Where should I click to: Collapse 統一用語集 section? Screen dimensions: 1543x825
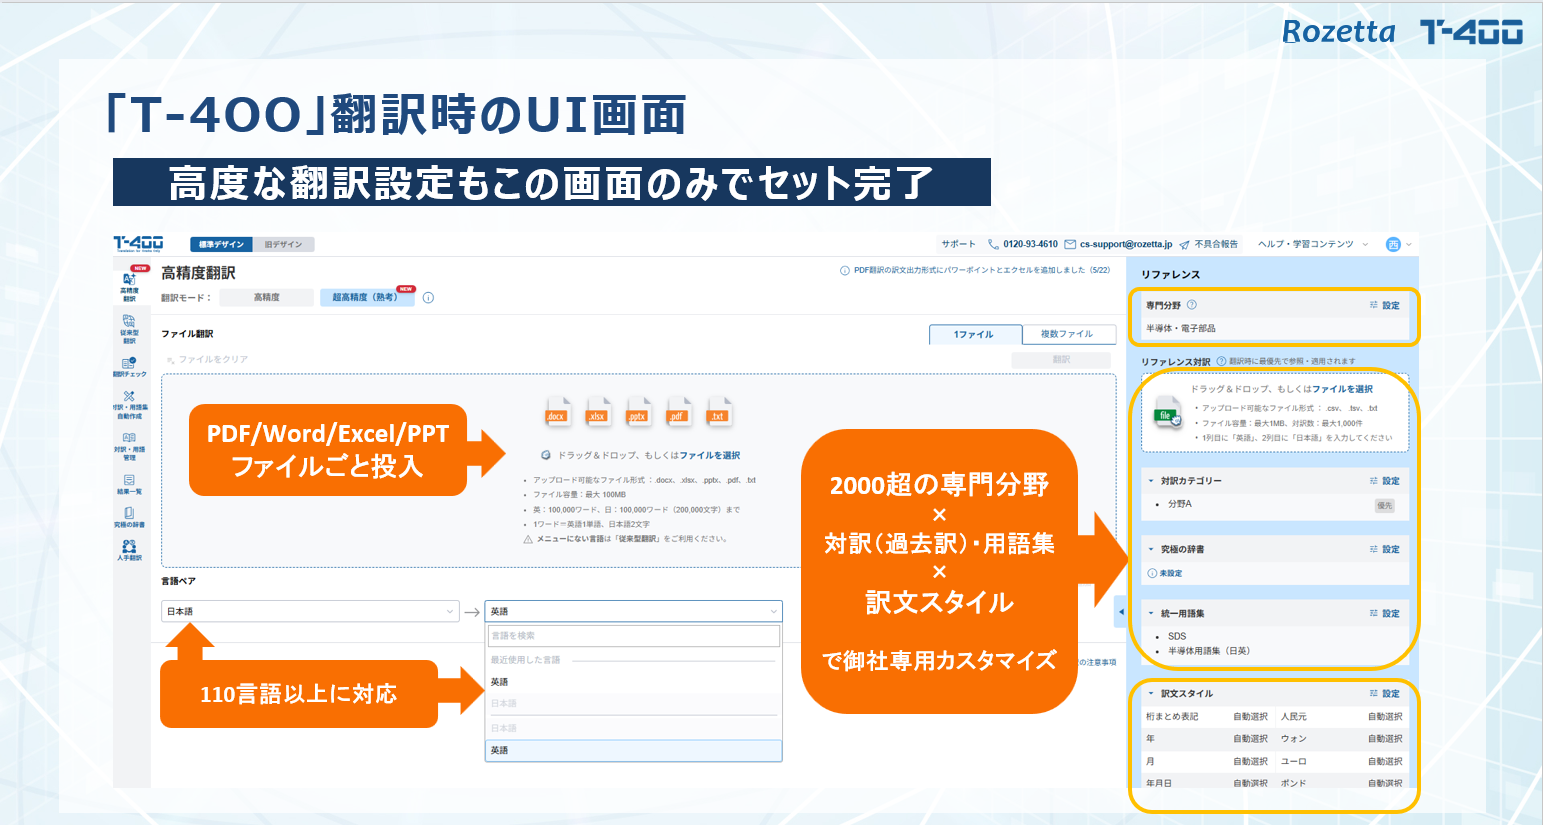coord(1151,613)
